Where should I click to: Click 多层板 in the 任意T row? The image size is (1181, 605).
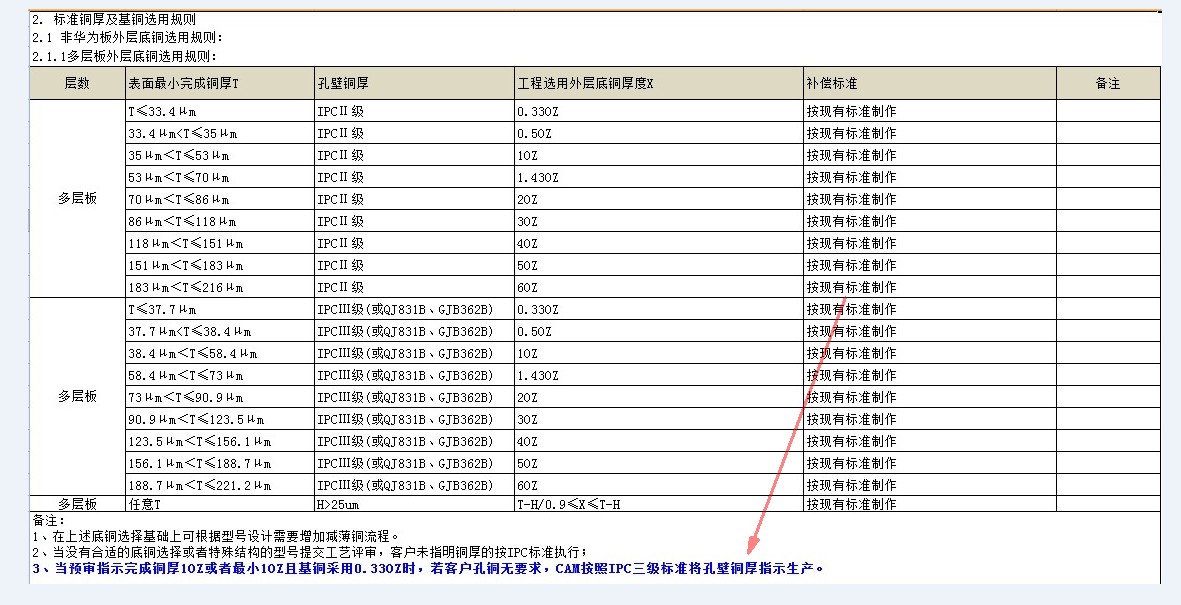click(78, 504)
